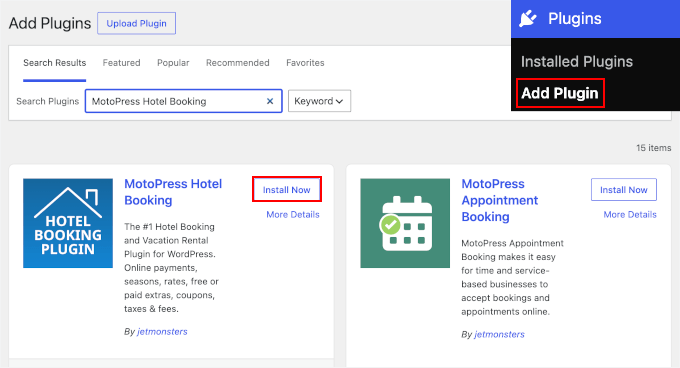680x368 pixels.
Task: Clear the plugin search field with X
Action: pyautogui.click(x=270, y=101)
